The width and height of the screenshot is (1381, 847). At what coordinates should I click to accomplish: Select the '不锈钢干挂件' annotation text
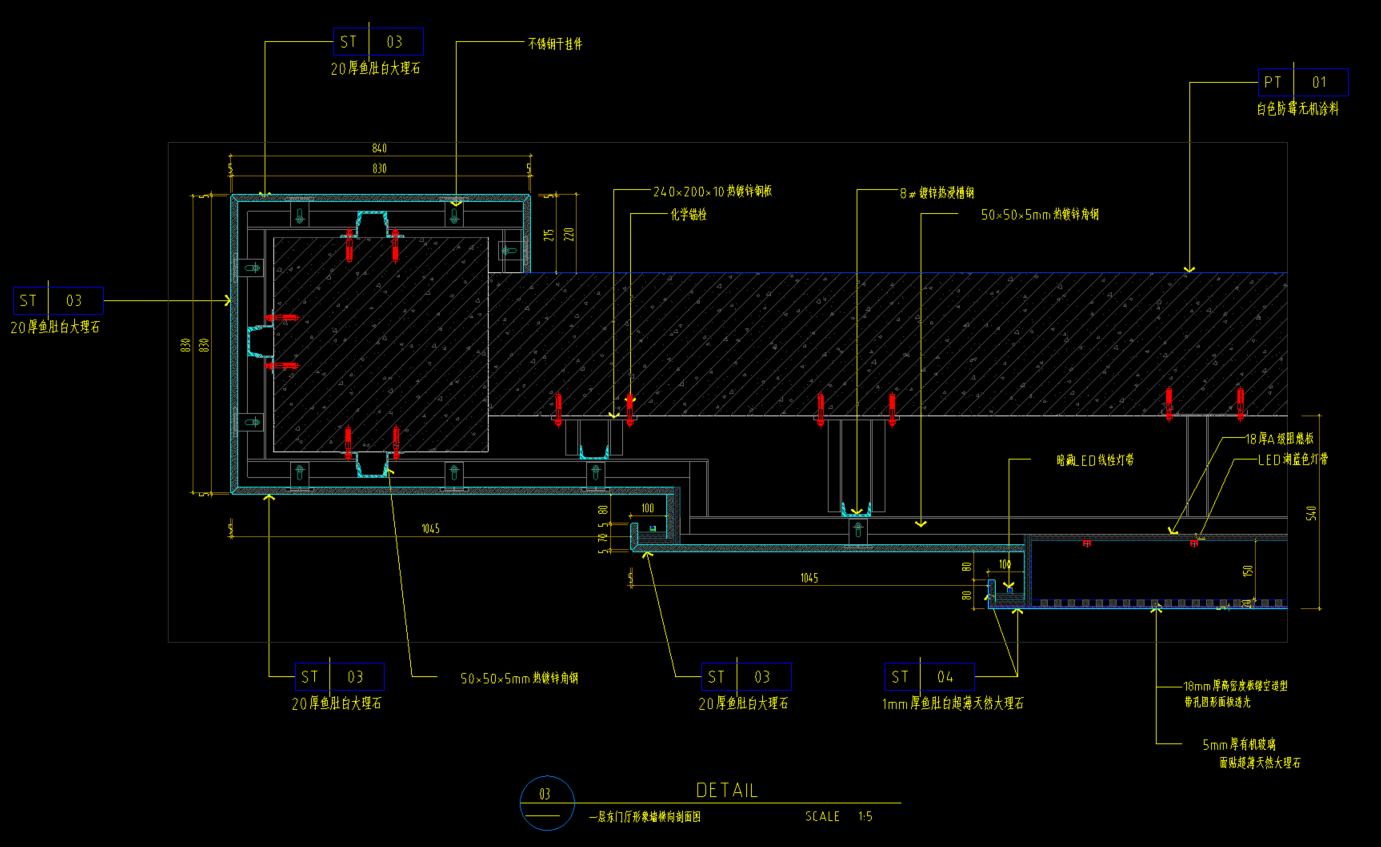pos(555,44)
